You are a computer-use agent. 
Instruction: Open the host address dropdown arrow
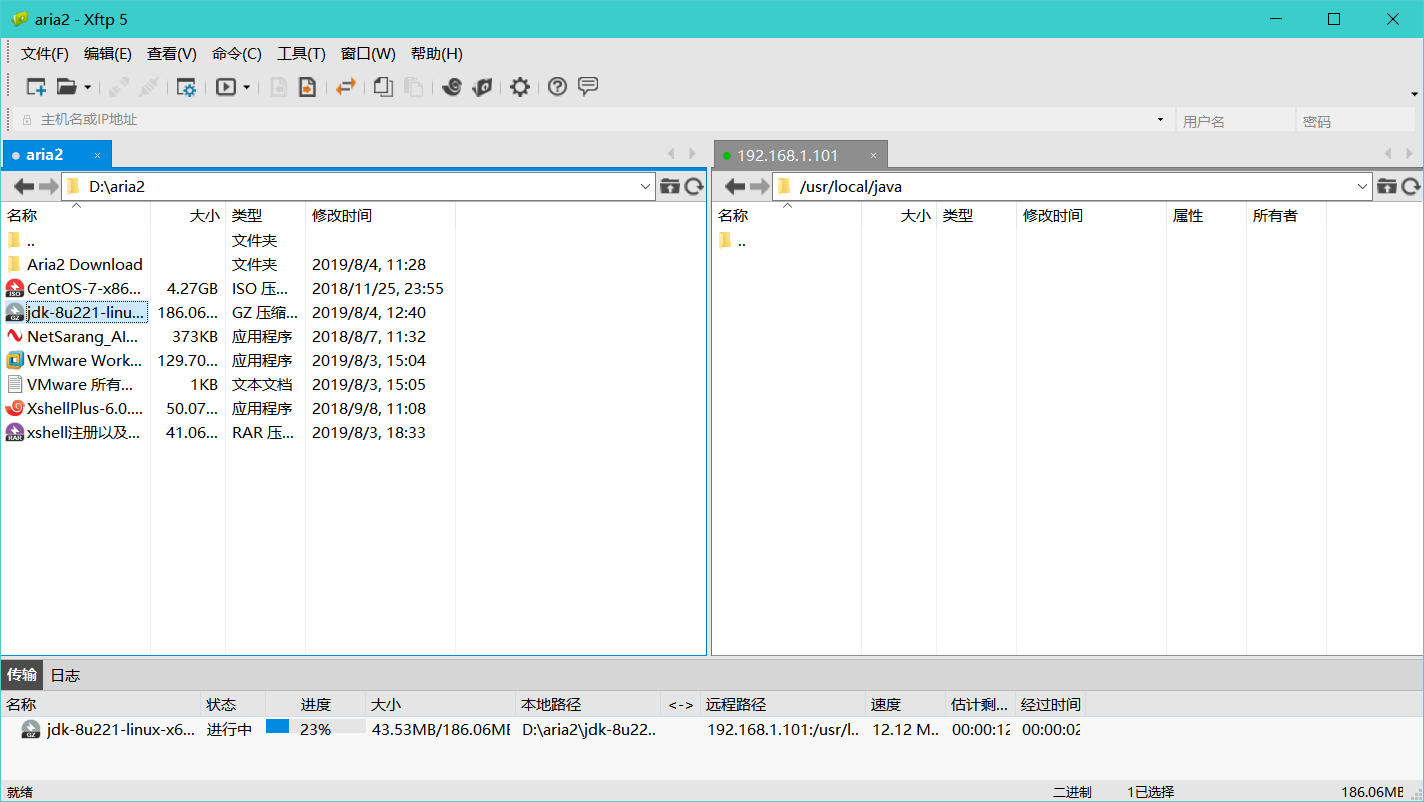(x=1160, y=120)
